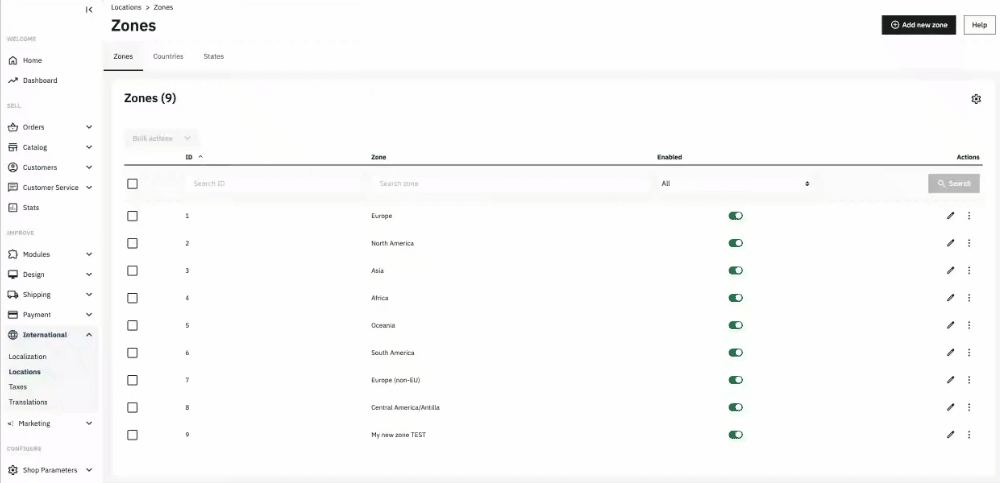Open more actions for South America row
1000x483 pixels.
969,352
